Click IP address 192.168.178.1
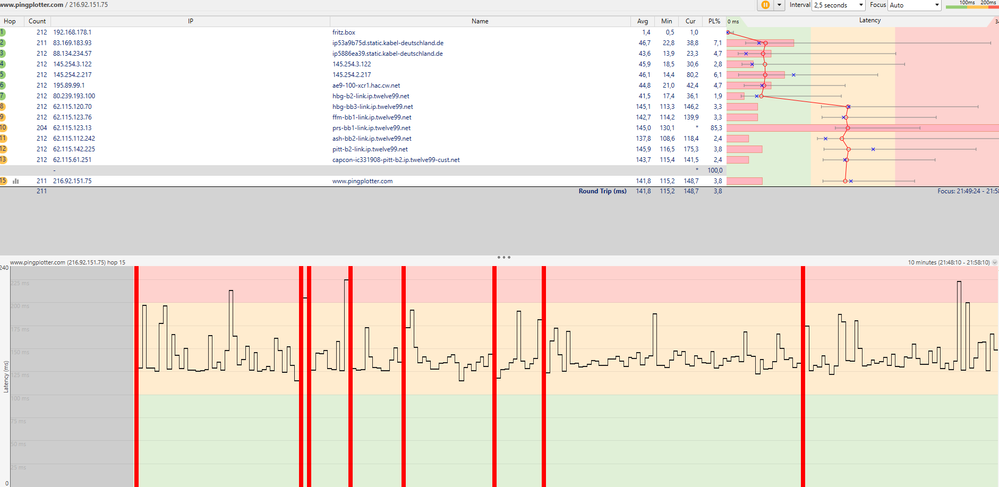This screenshot has width=999, height=487. tap(72, 32)
